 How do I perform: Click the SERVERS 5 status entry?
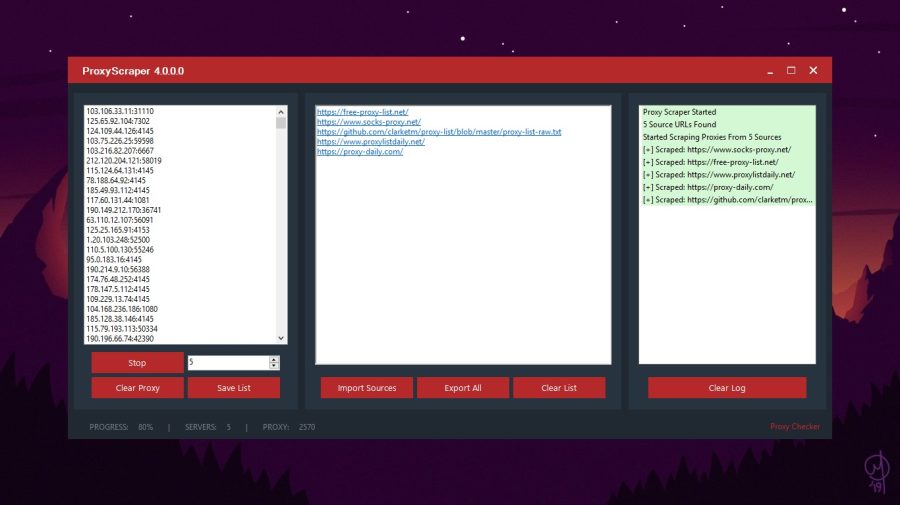tap(208, 427)
